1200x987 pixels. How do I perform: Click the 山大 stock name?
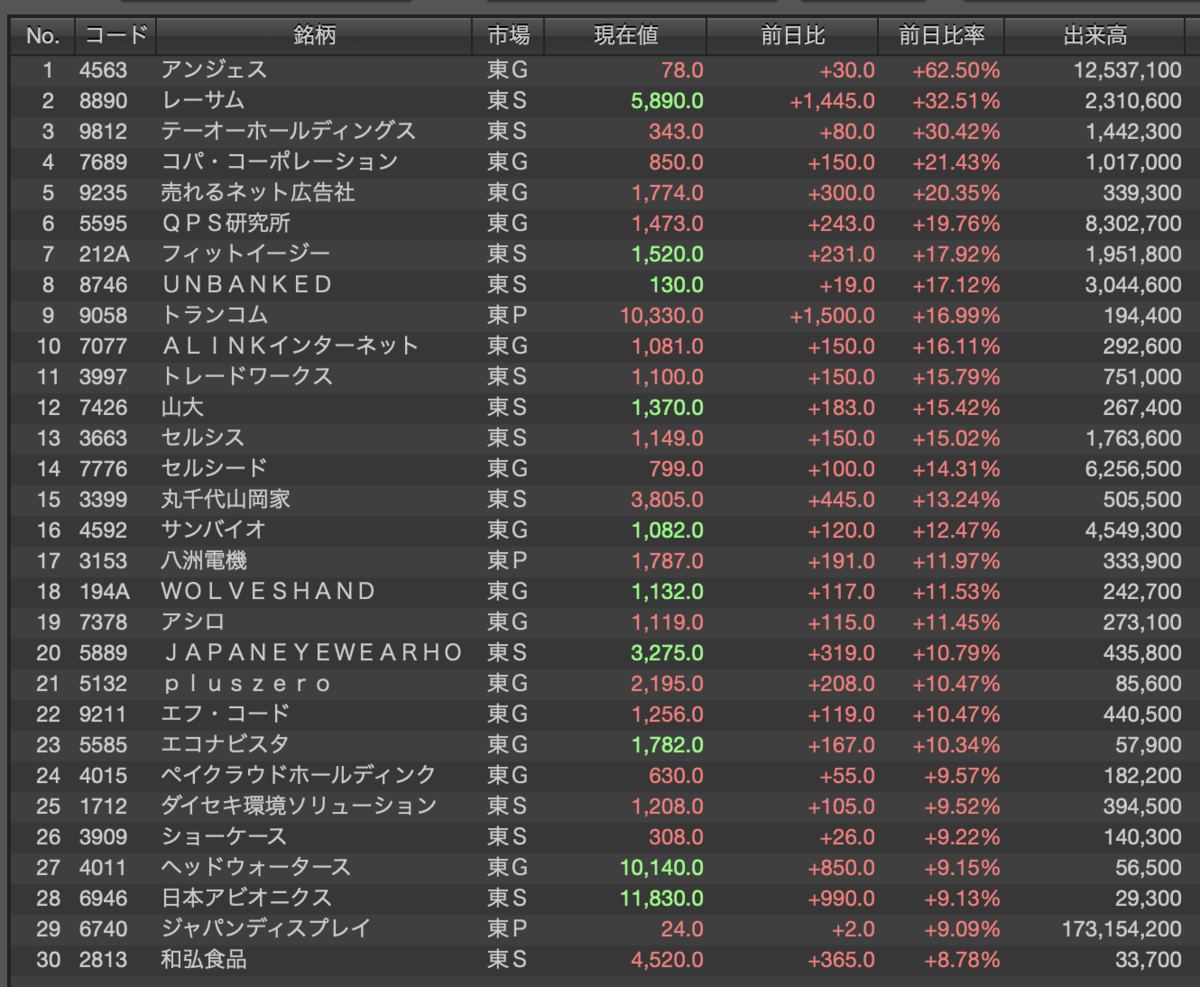182,407
